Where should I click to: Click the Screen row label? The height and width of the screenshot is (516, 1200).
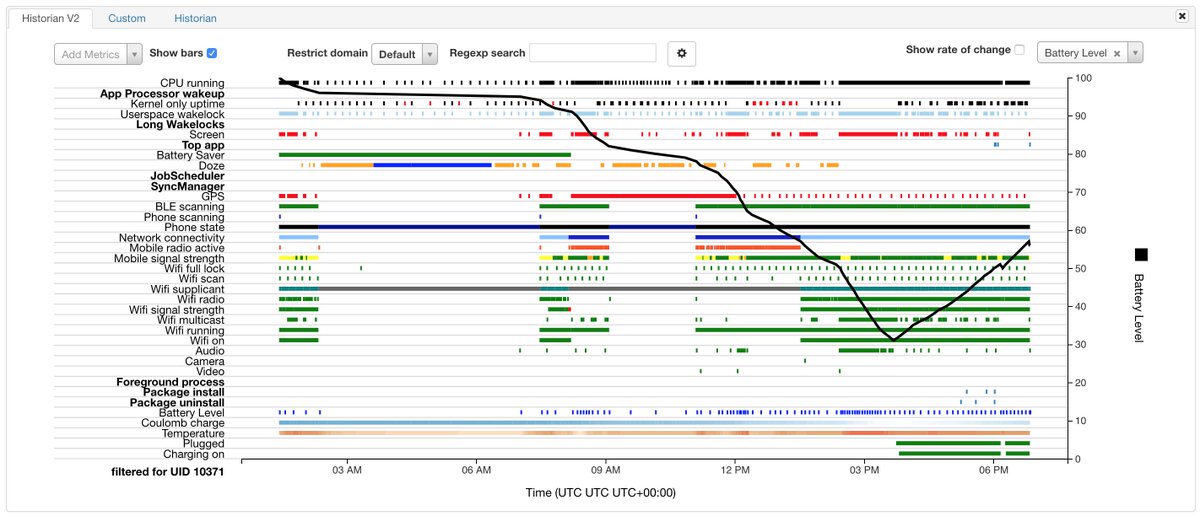(207, 135)
